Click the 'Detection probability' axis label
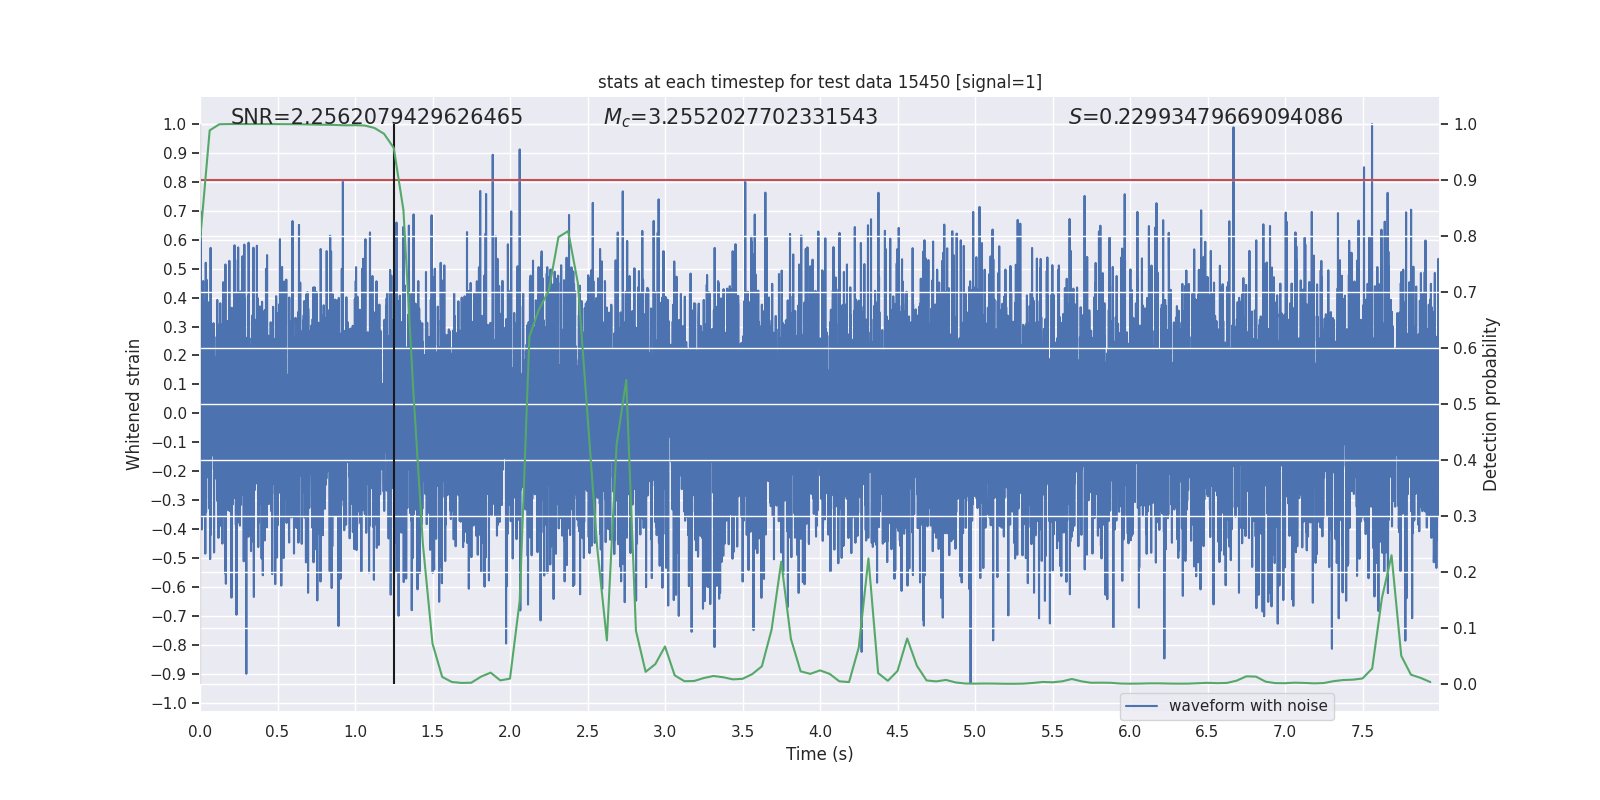The height and width of the screenshot is (800, 1600). point(1491,404)
